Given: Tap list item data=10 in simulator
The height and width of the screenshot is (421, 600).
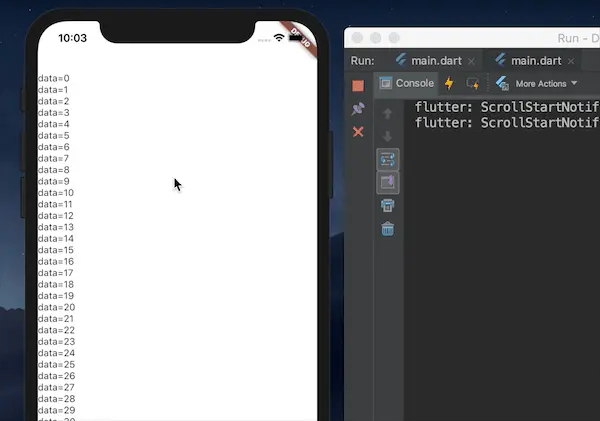Looking at the screenshot, I should (x=56, y=193).
